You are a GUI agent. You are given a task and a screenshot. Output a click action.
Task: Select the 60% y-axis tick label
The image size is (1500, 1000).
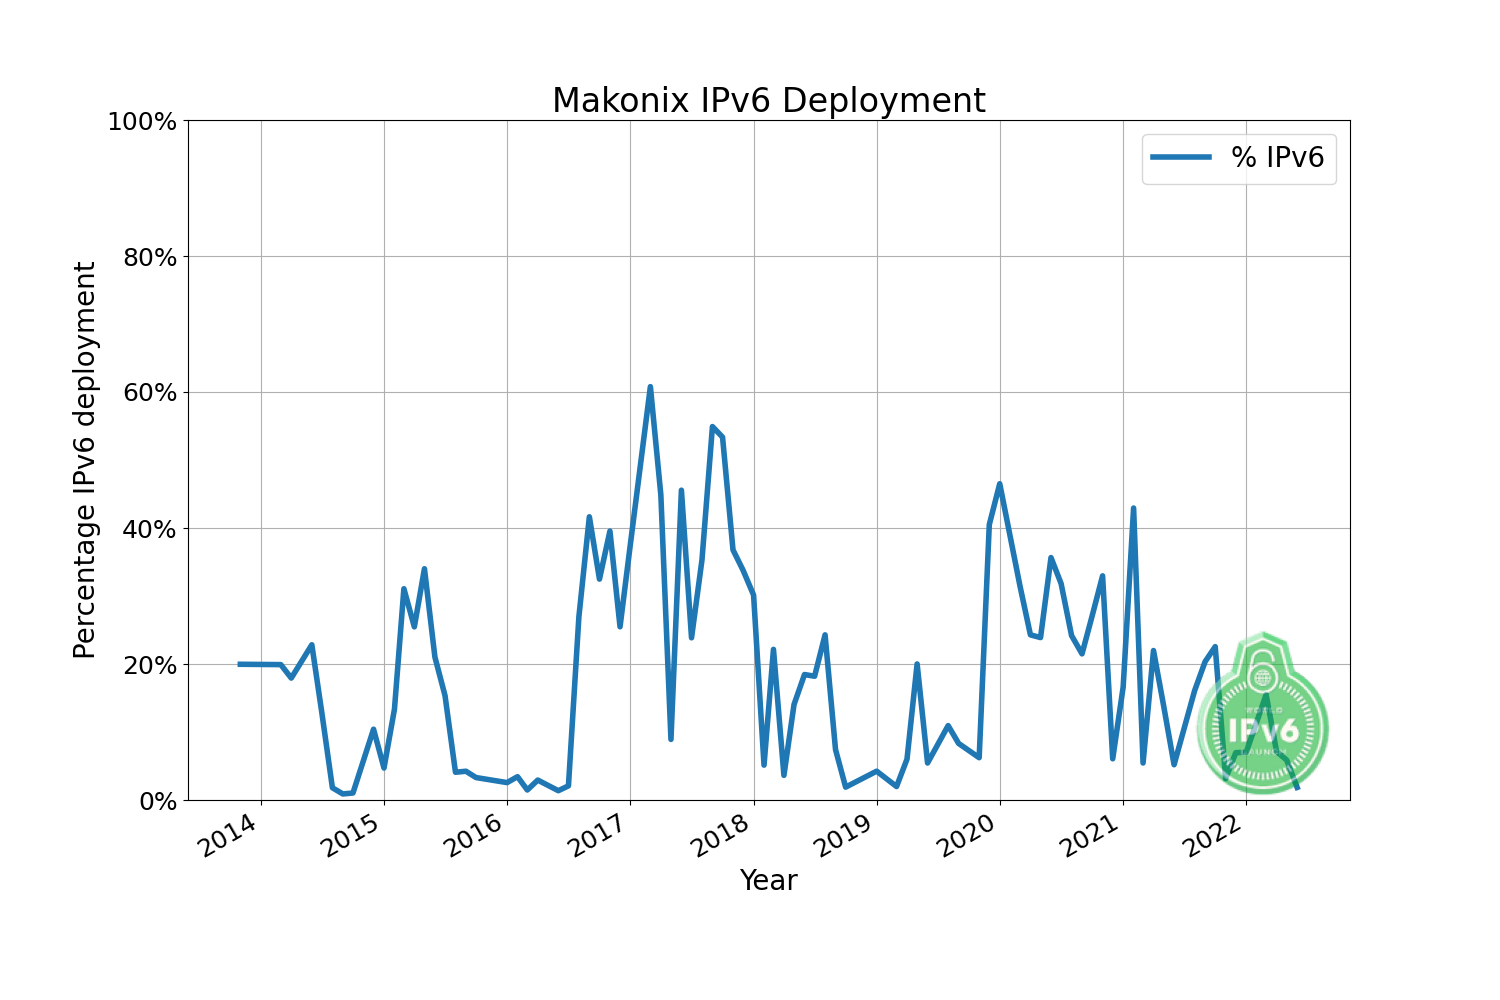click(x=148, y=393)
